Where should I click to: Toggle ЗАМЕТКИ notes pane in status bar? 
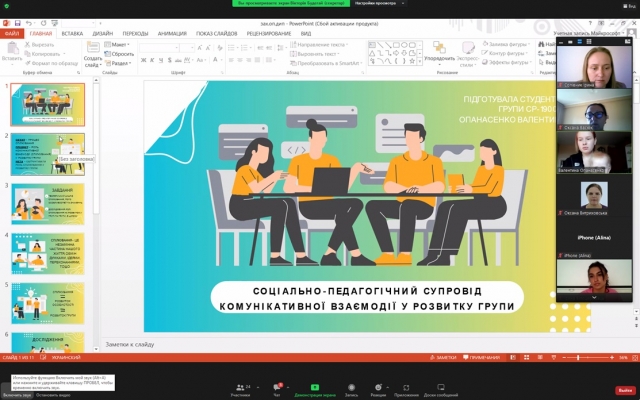[443, 358]
